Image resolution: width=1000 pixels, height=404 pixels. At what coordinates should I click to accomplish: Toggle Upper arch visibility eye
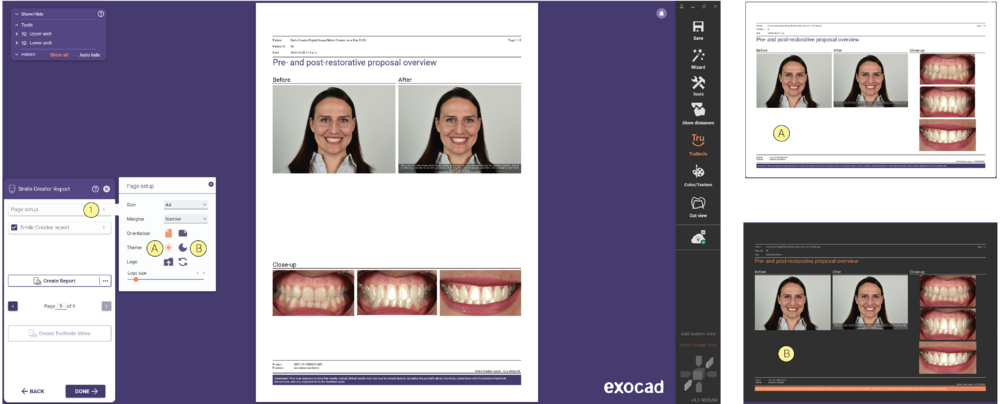pos(25,33)
